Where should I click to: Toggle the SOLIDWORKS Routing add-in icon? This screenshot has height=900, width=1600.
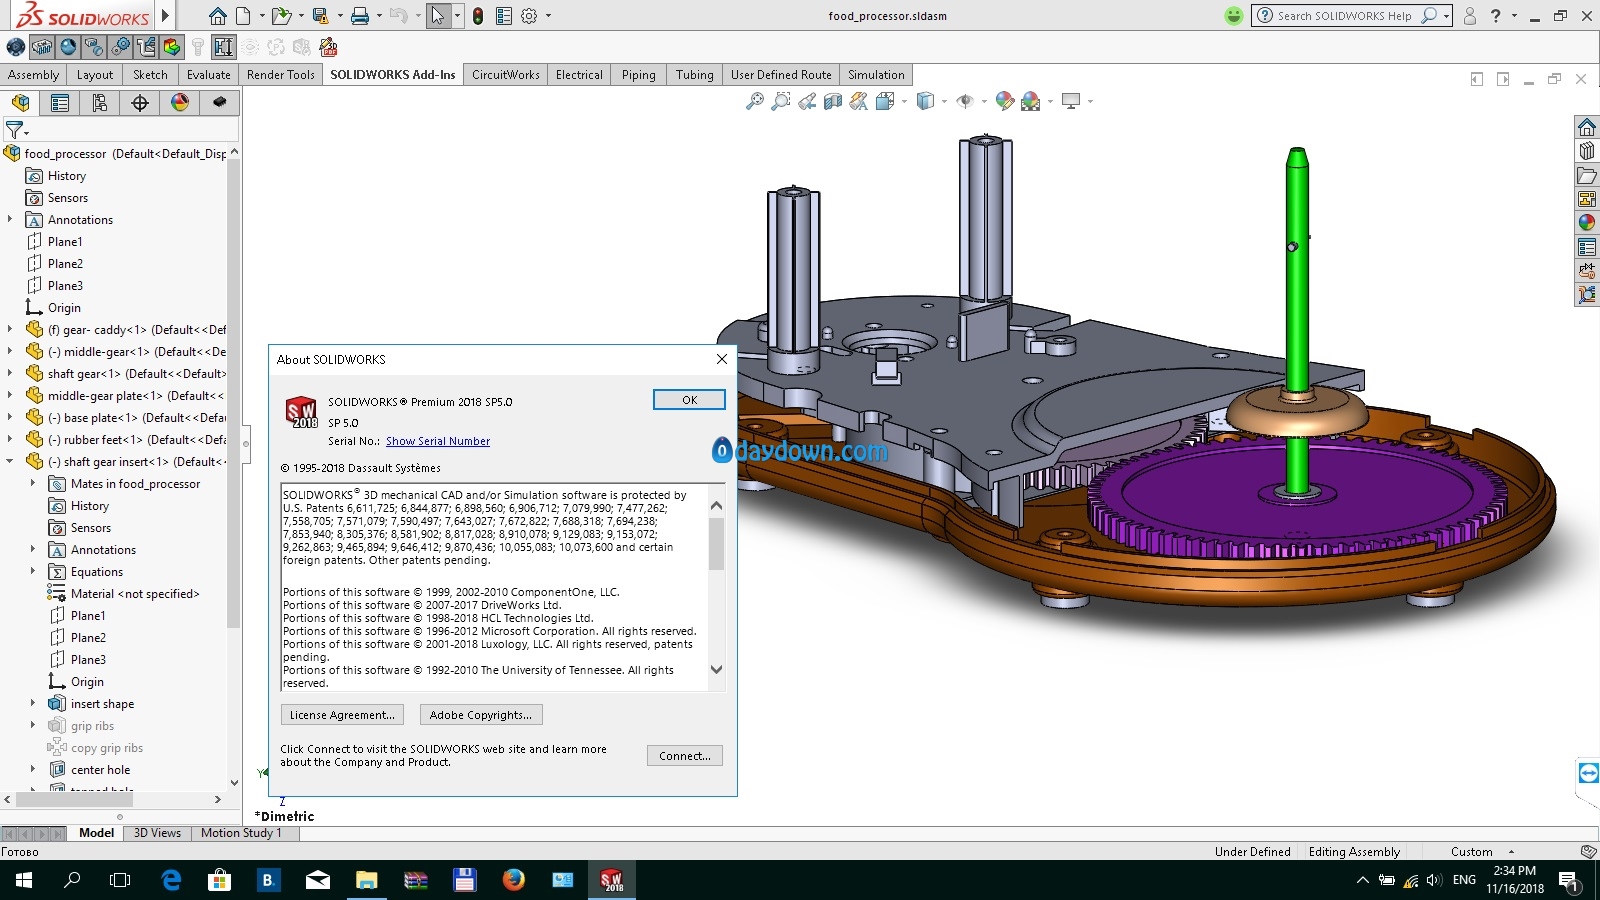click(x=146, y=47)
